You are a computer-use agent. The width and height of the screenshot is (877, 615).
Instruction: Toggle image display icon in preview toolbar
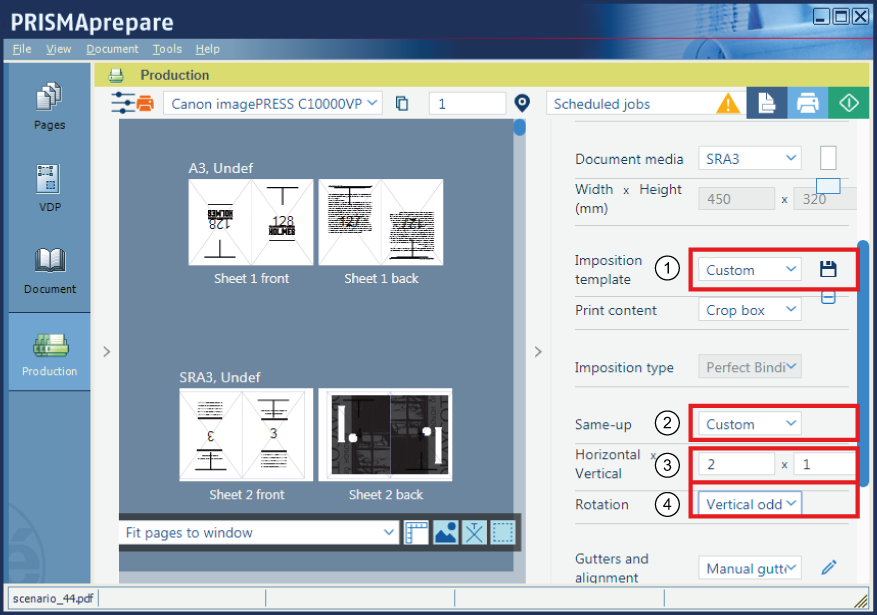click(x=446, y=533)
